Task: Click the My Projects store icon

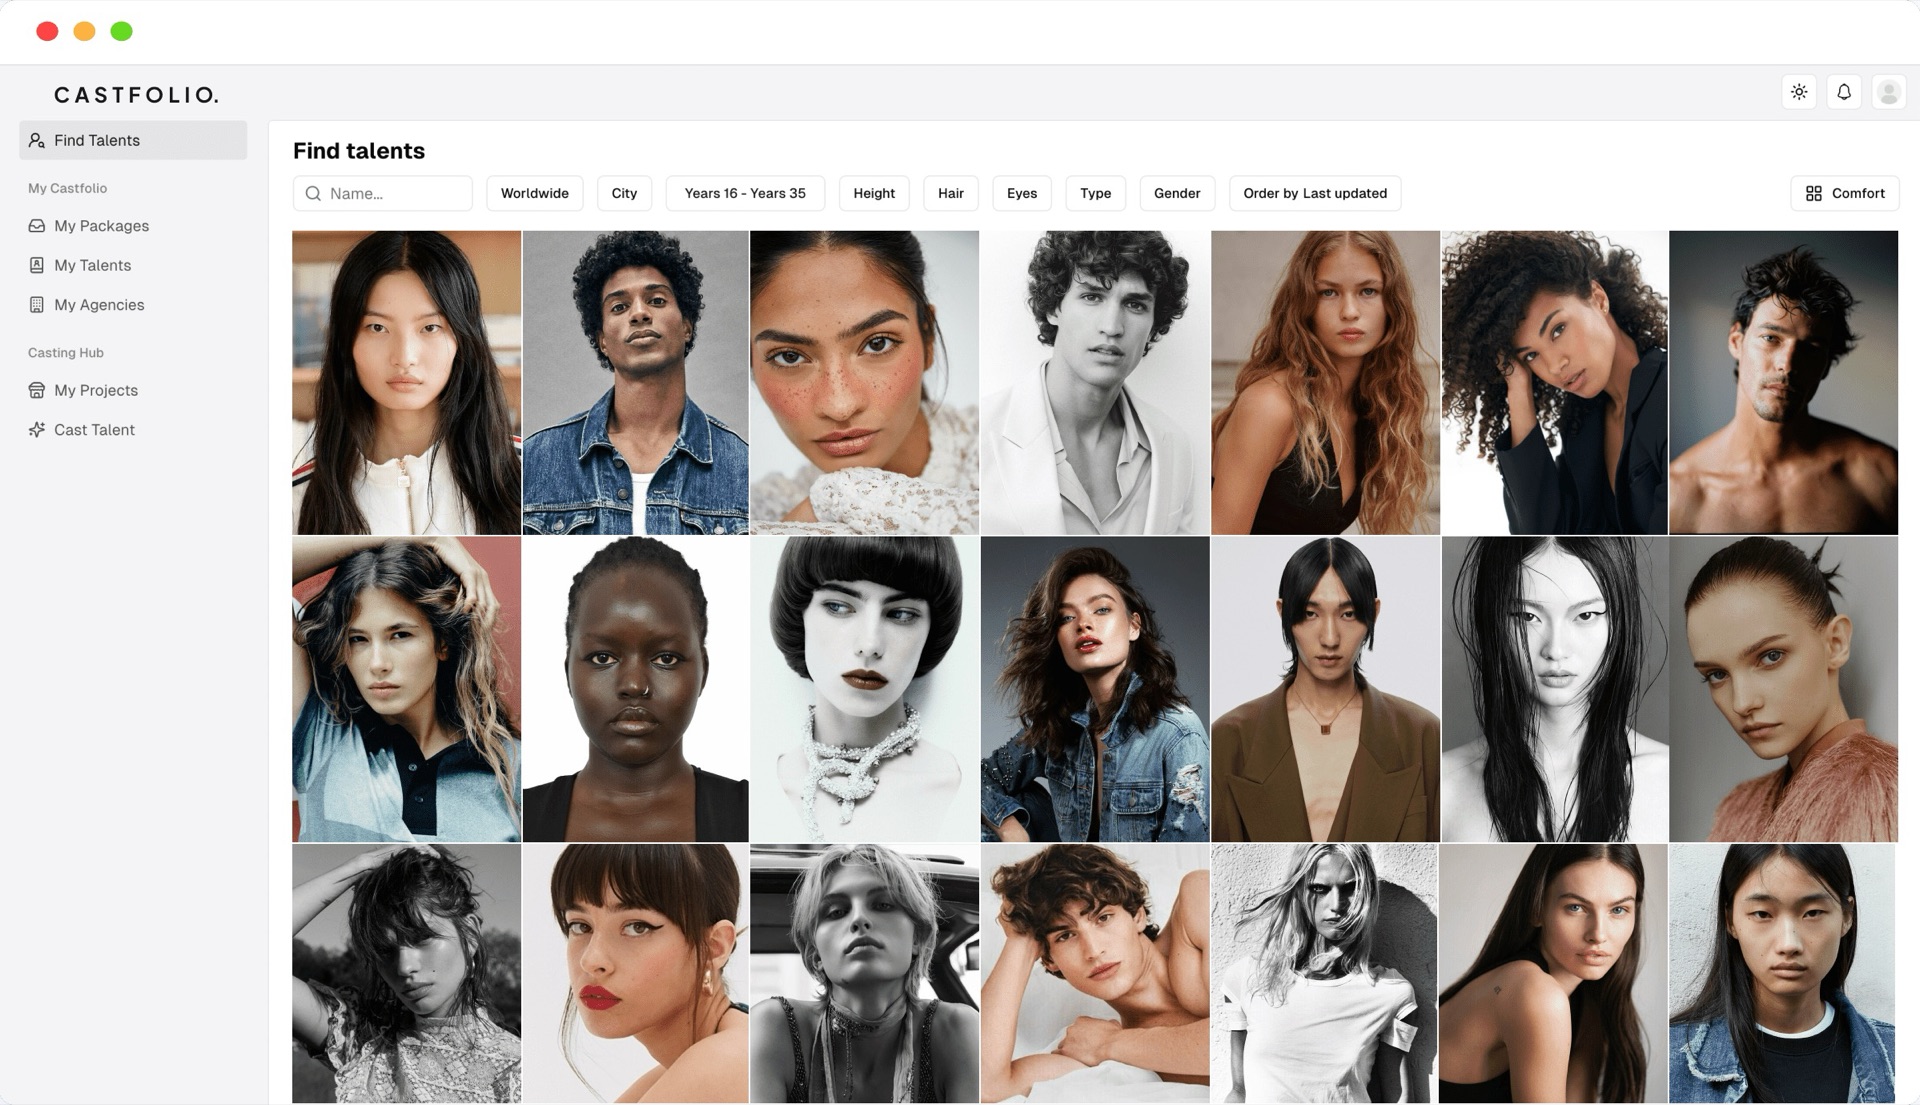Action: (x=37, y=390)
